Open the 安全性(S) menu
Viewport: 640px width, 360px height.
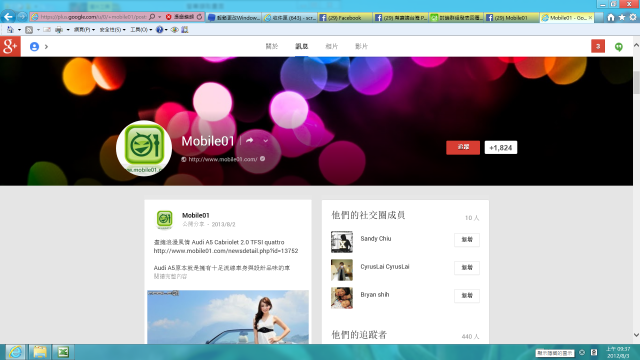coord(112,30)
